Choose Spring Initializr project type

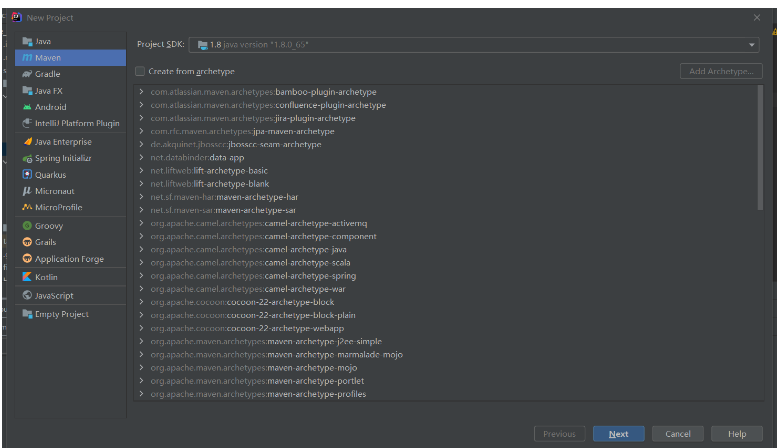coord(70,158)
